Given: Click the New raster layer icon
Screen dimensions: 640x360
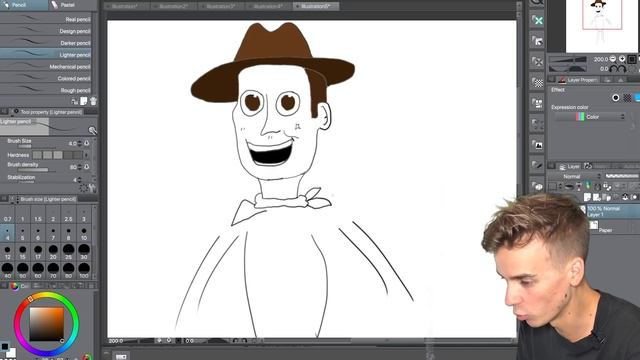Looking at the screenshot, I should pos(587,198).
